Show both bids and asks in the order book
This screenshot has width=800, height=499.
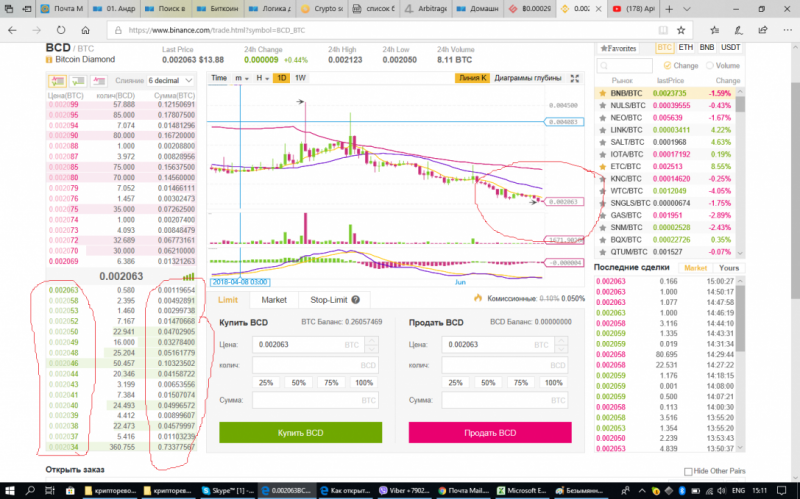point(57,81)
